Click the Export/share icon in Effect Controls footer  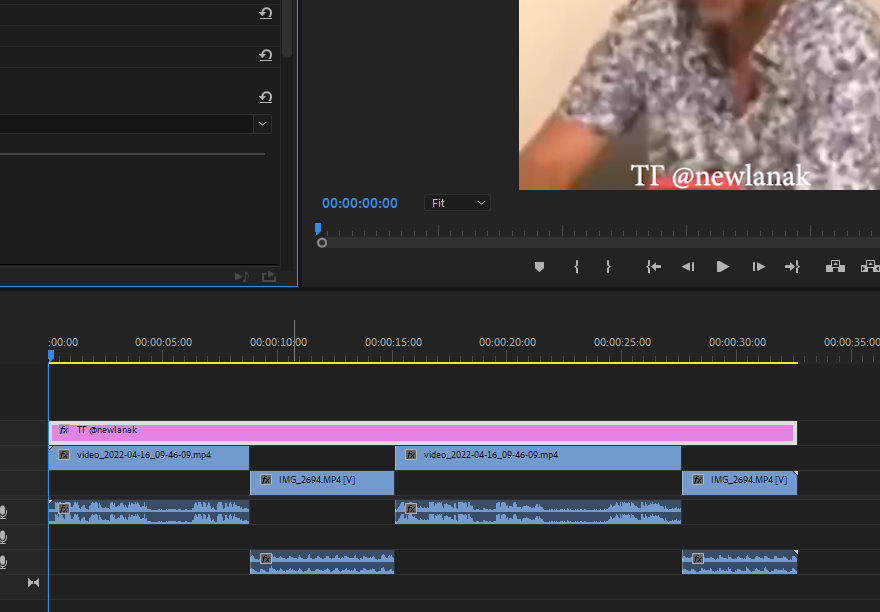point(268,277)
